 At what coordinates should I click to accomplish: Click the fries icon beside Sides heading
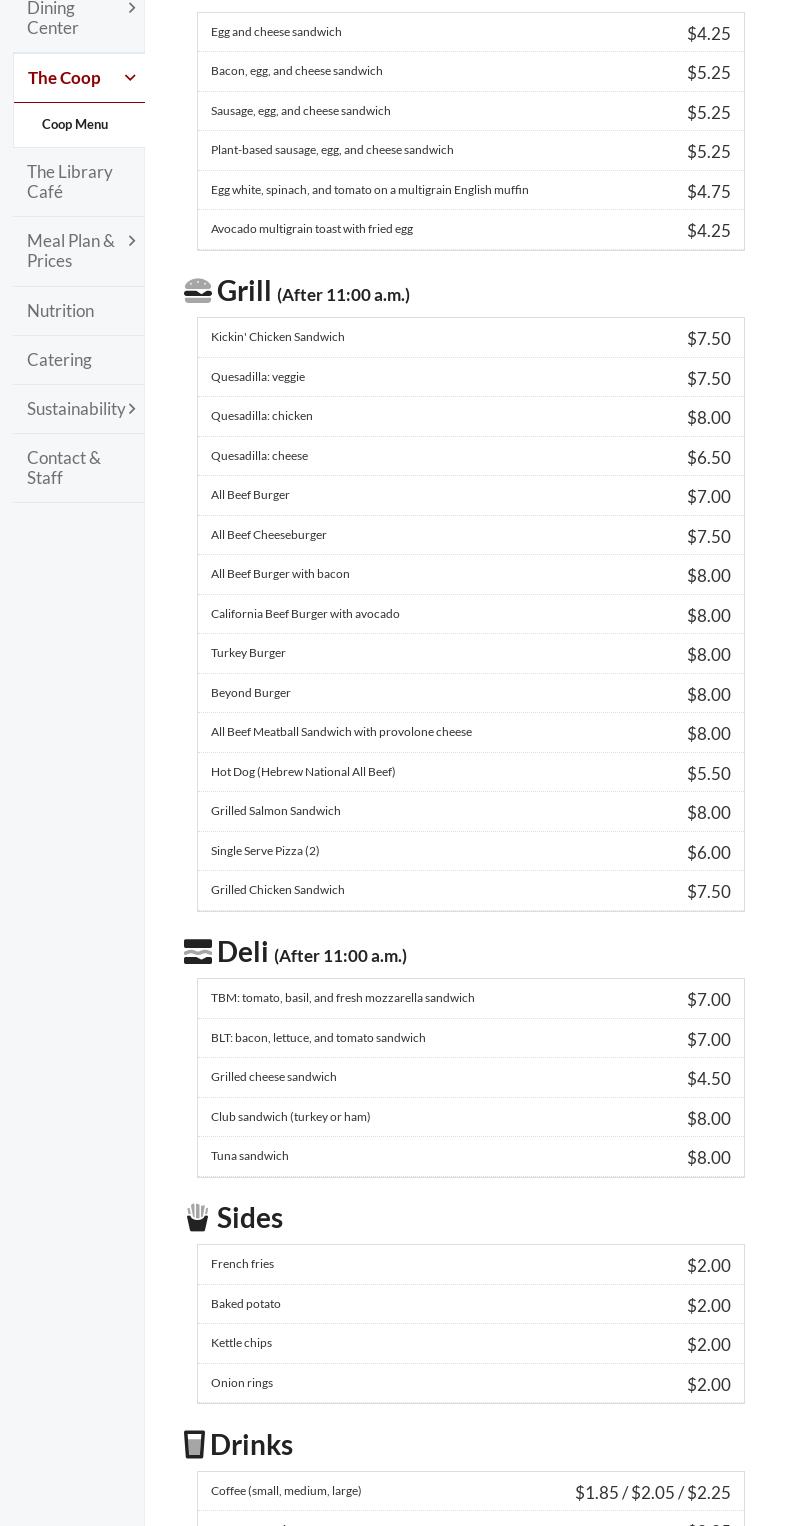198,1218
